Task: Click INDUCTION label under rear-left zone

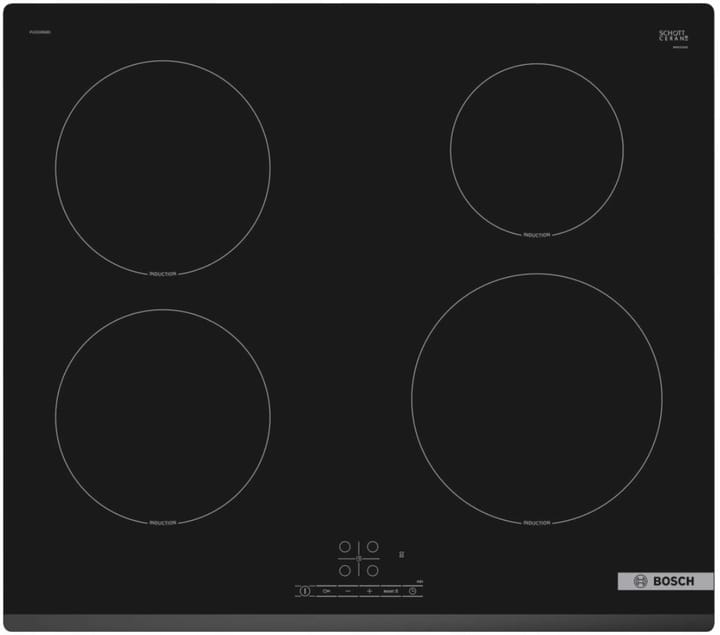Action: pyautogui.click(x=163, y=274)
